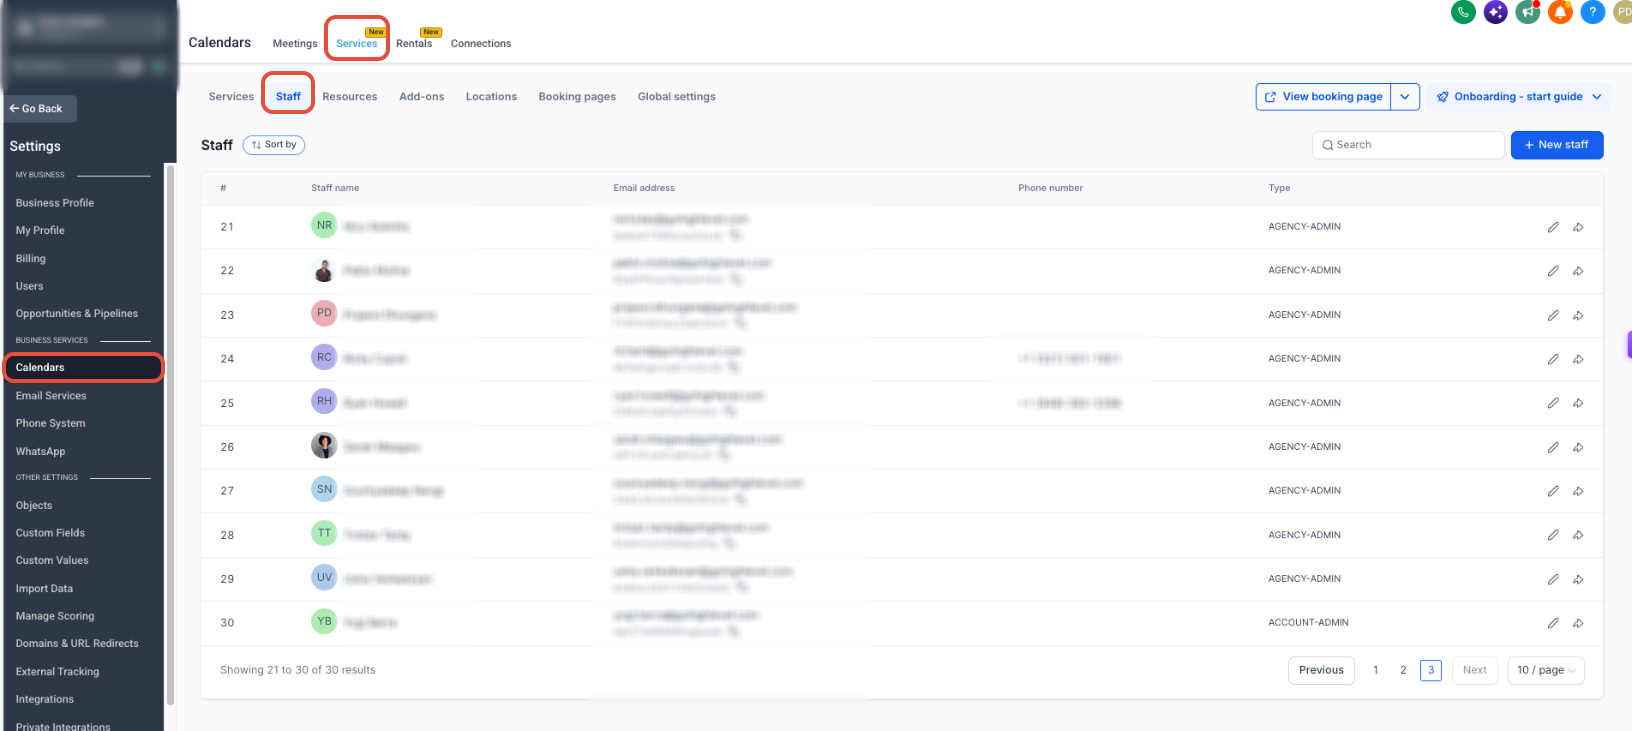The width and height of the screenshot is (1632, 731).
Task: Open the megaphone announcements icon
Action: [x=1527, y=12]
